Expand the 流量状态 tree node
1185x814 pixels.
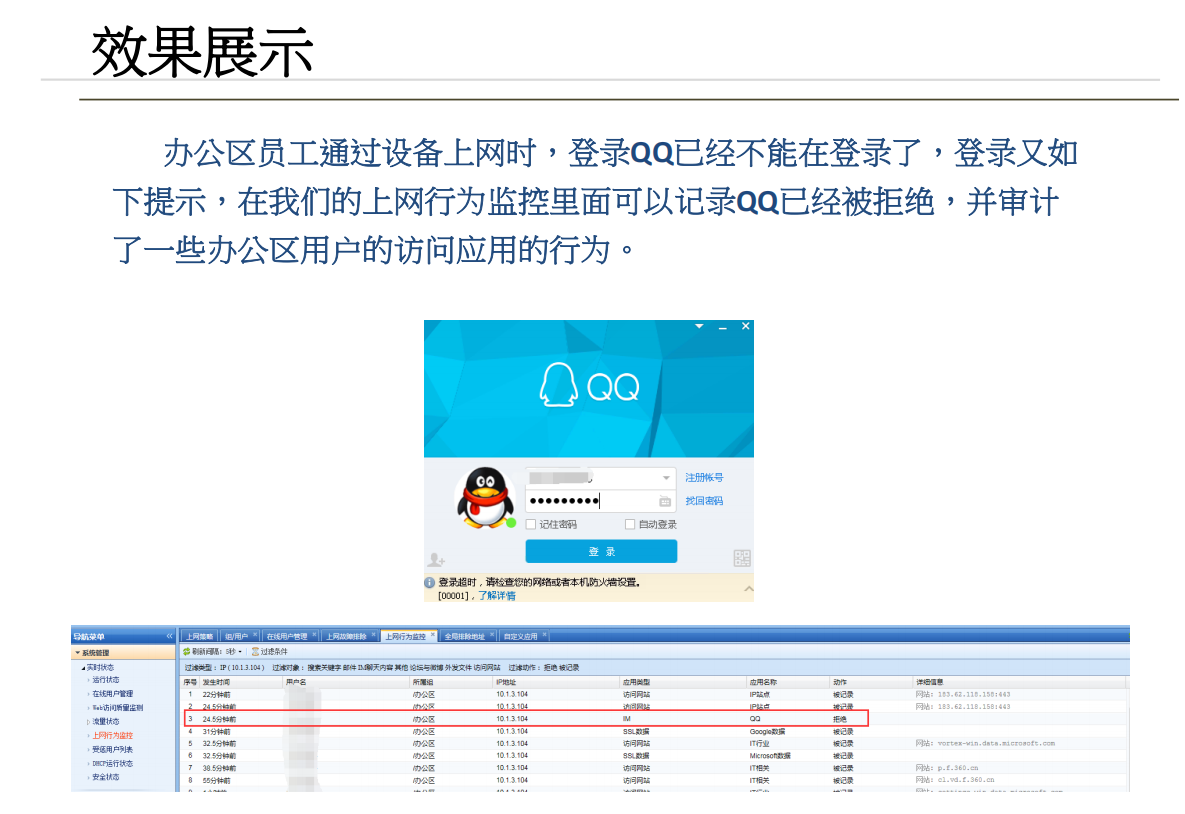[88, 722]
